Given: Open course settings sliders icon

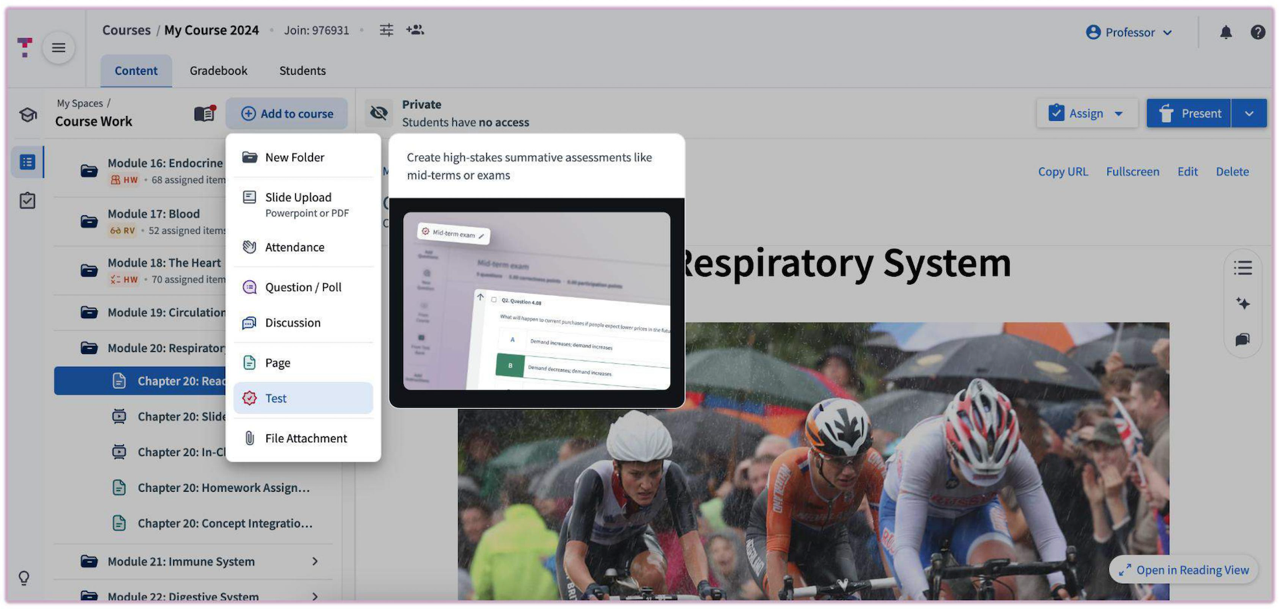Looking at the screenshot, I should pyautogui.click(x=386, y=31).
